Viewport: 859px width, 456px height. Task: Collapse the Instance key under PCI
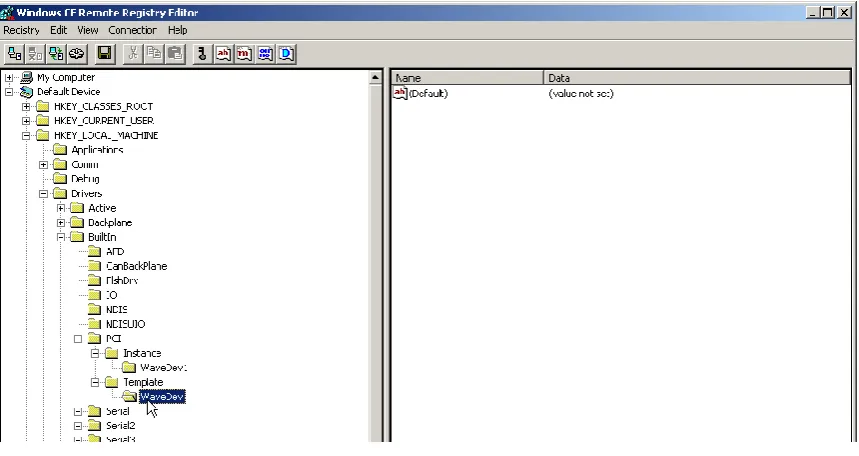(95, 353)
